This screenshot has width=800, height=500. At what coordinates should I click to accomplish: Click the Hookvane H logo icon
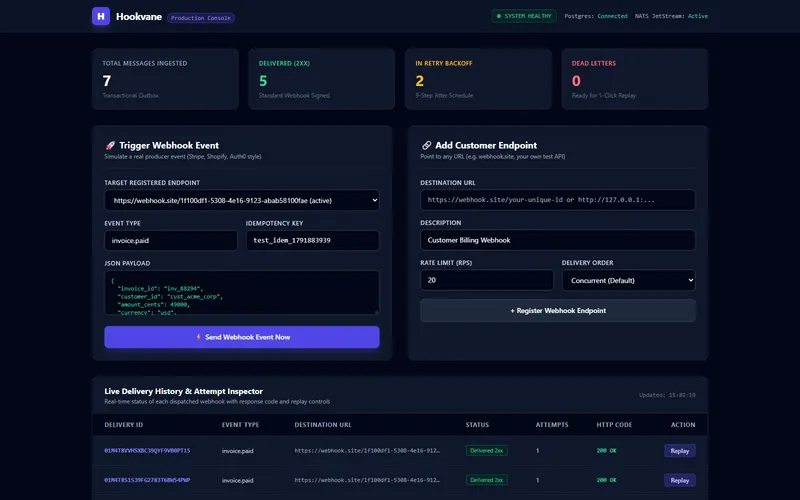pyautogui.click(x=101, y=16)
